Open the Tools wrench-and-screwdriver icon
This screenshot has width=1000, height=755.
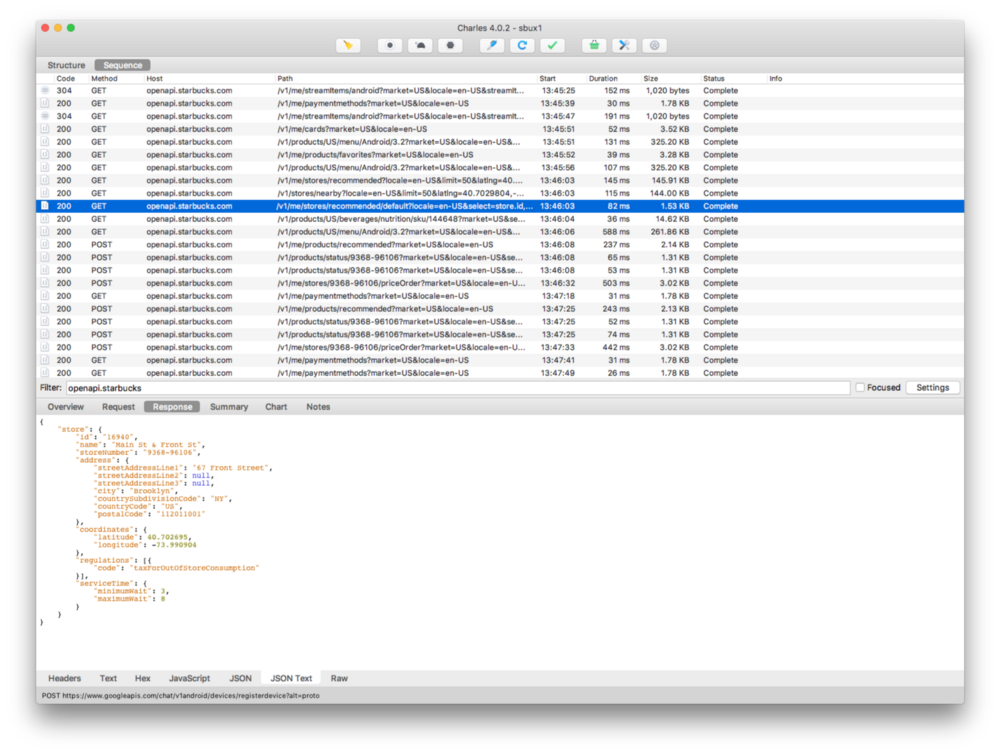pyautogui.click(x=624, y=45)
